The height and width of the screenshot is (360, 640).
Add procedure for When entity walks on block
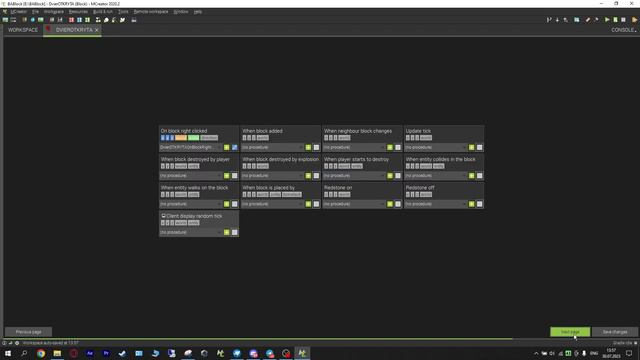pos(227,204)
